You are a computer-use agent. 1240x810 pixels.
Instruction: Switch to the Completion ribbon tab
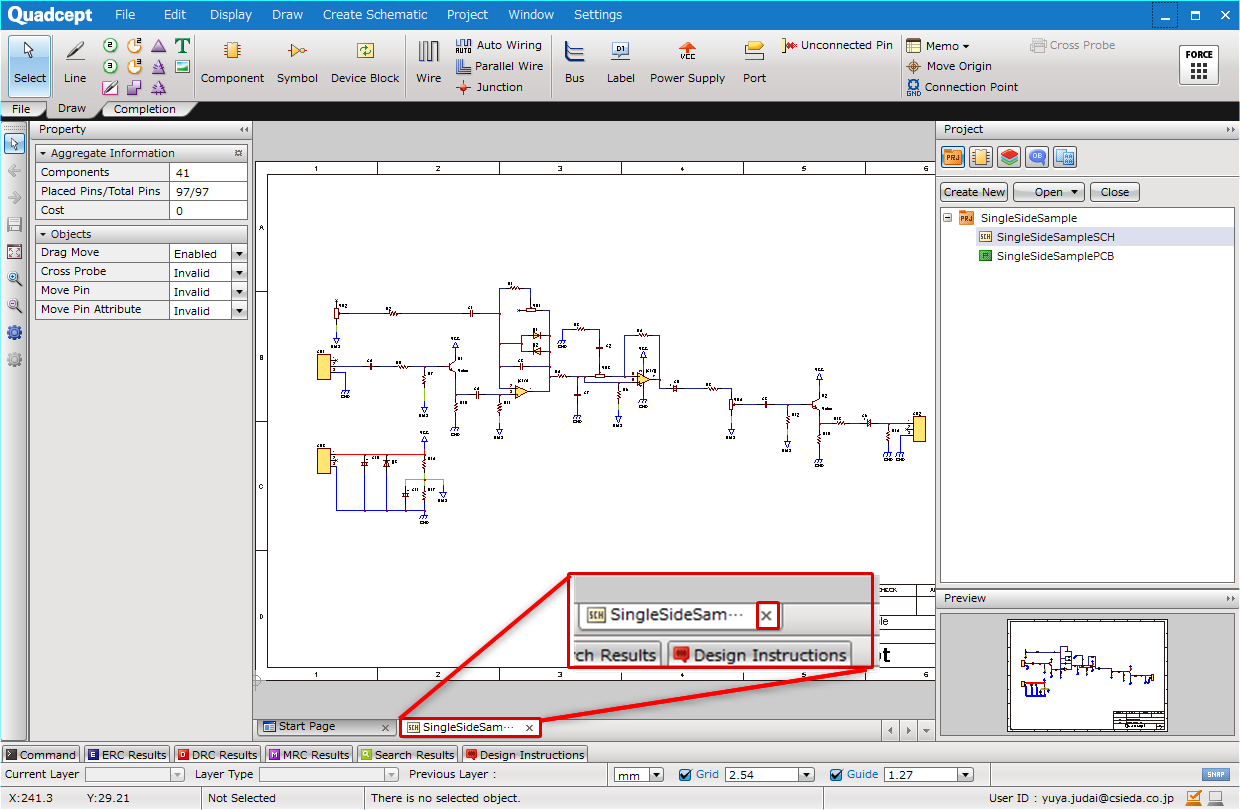[x=145, y=109]
